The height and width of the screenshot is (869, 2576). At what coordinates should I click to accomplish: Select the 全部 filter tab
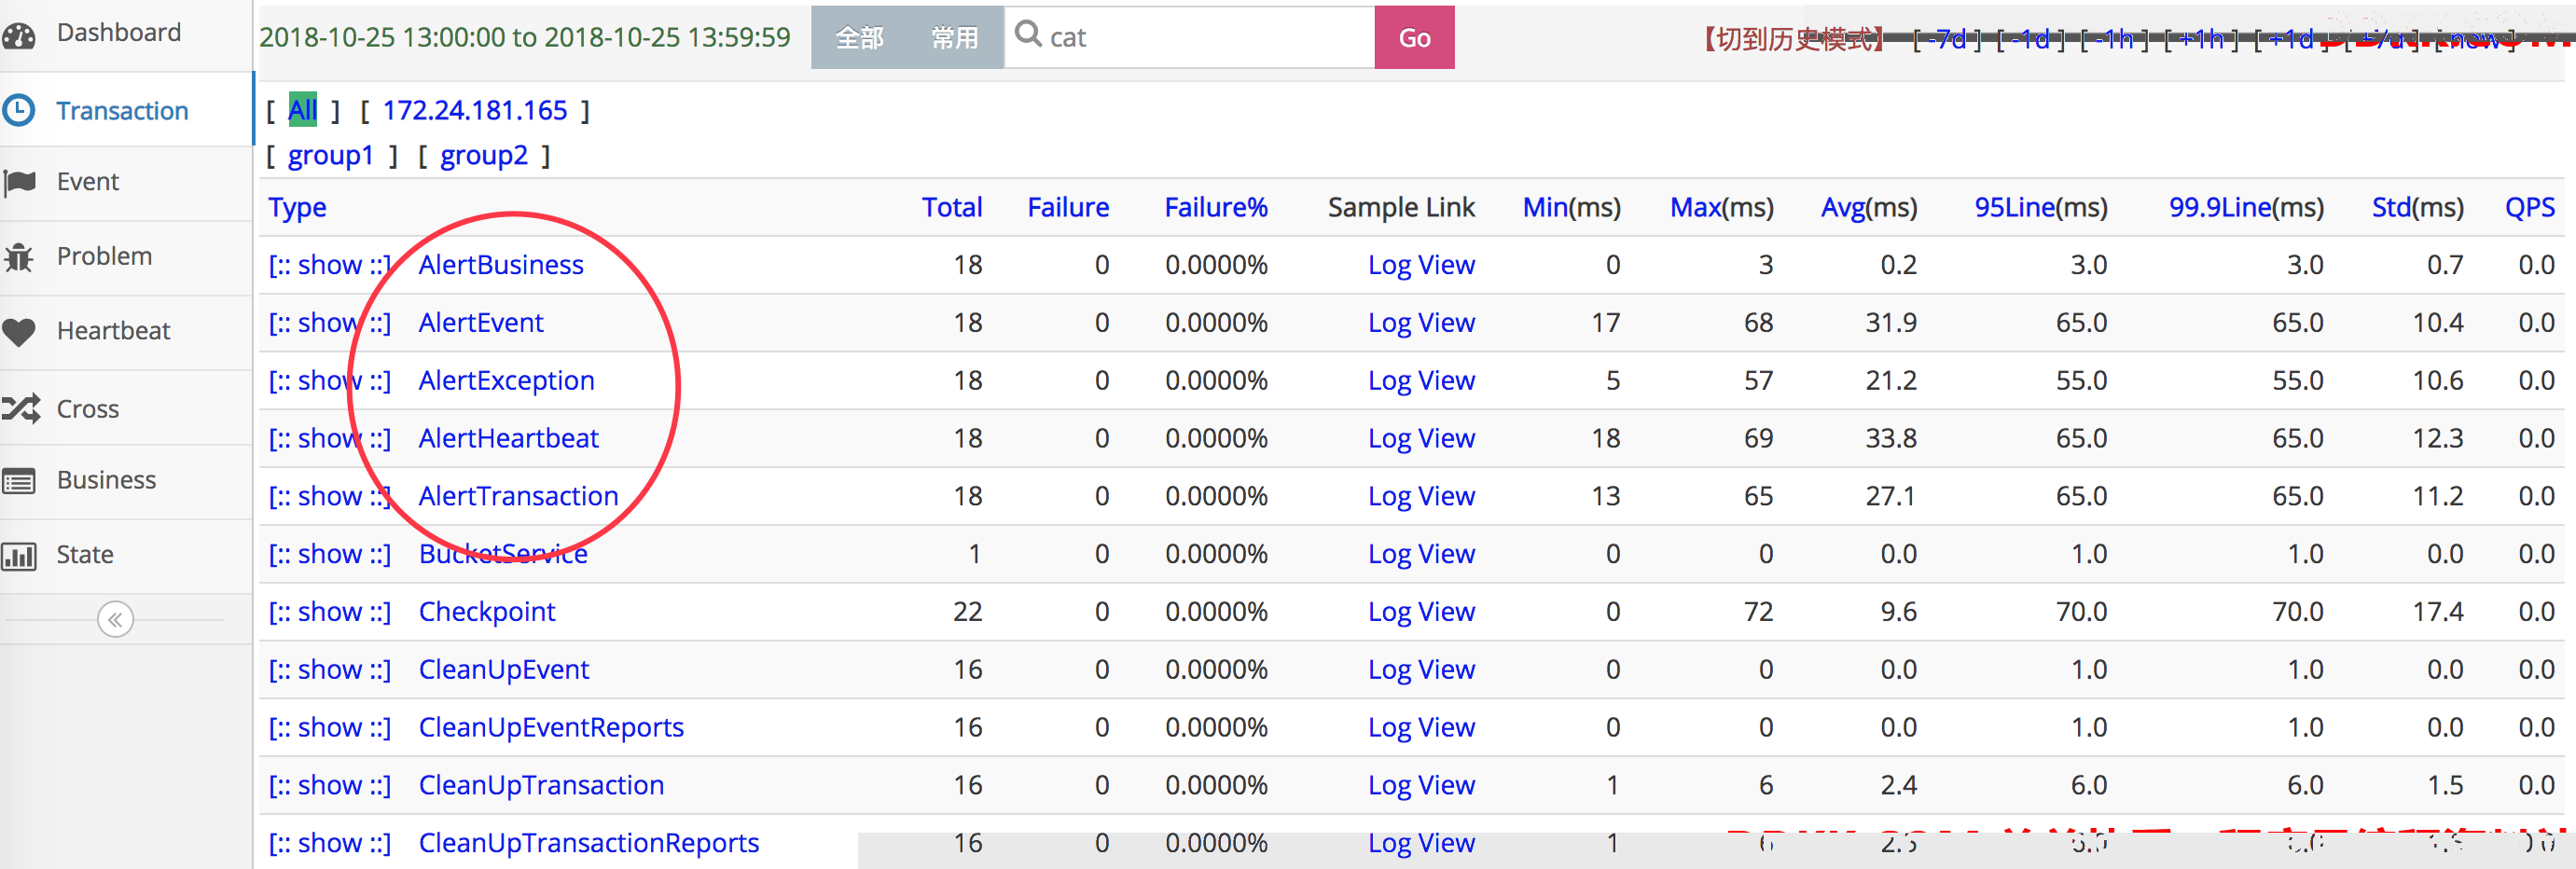(859, 37)
